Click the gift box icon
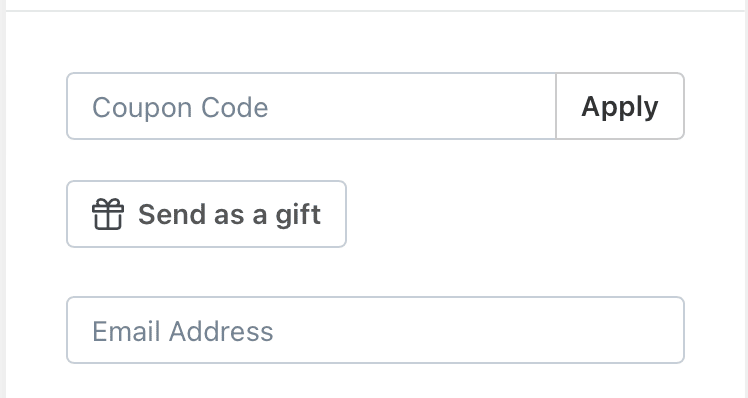 coord(108,214)
